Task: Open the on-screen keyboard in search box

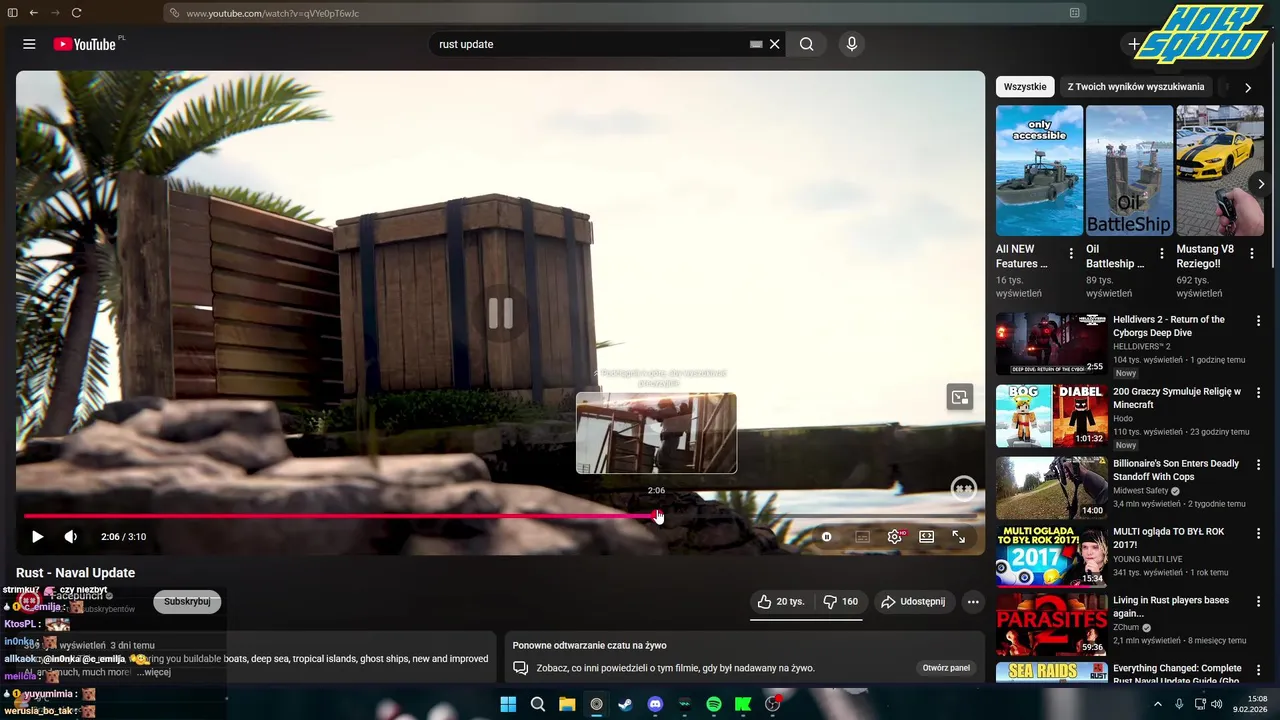Action: (x=756, y=44)
